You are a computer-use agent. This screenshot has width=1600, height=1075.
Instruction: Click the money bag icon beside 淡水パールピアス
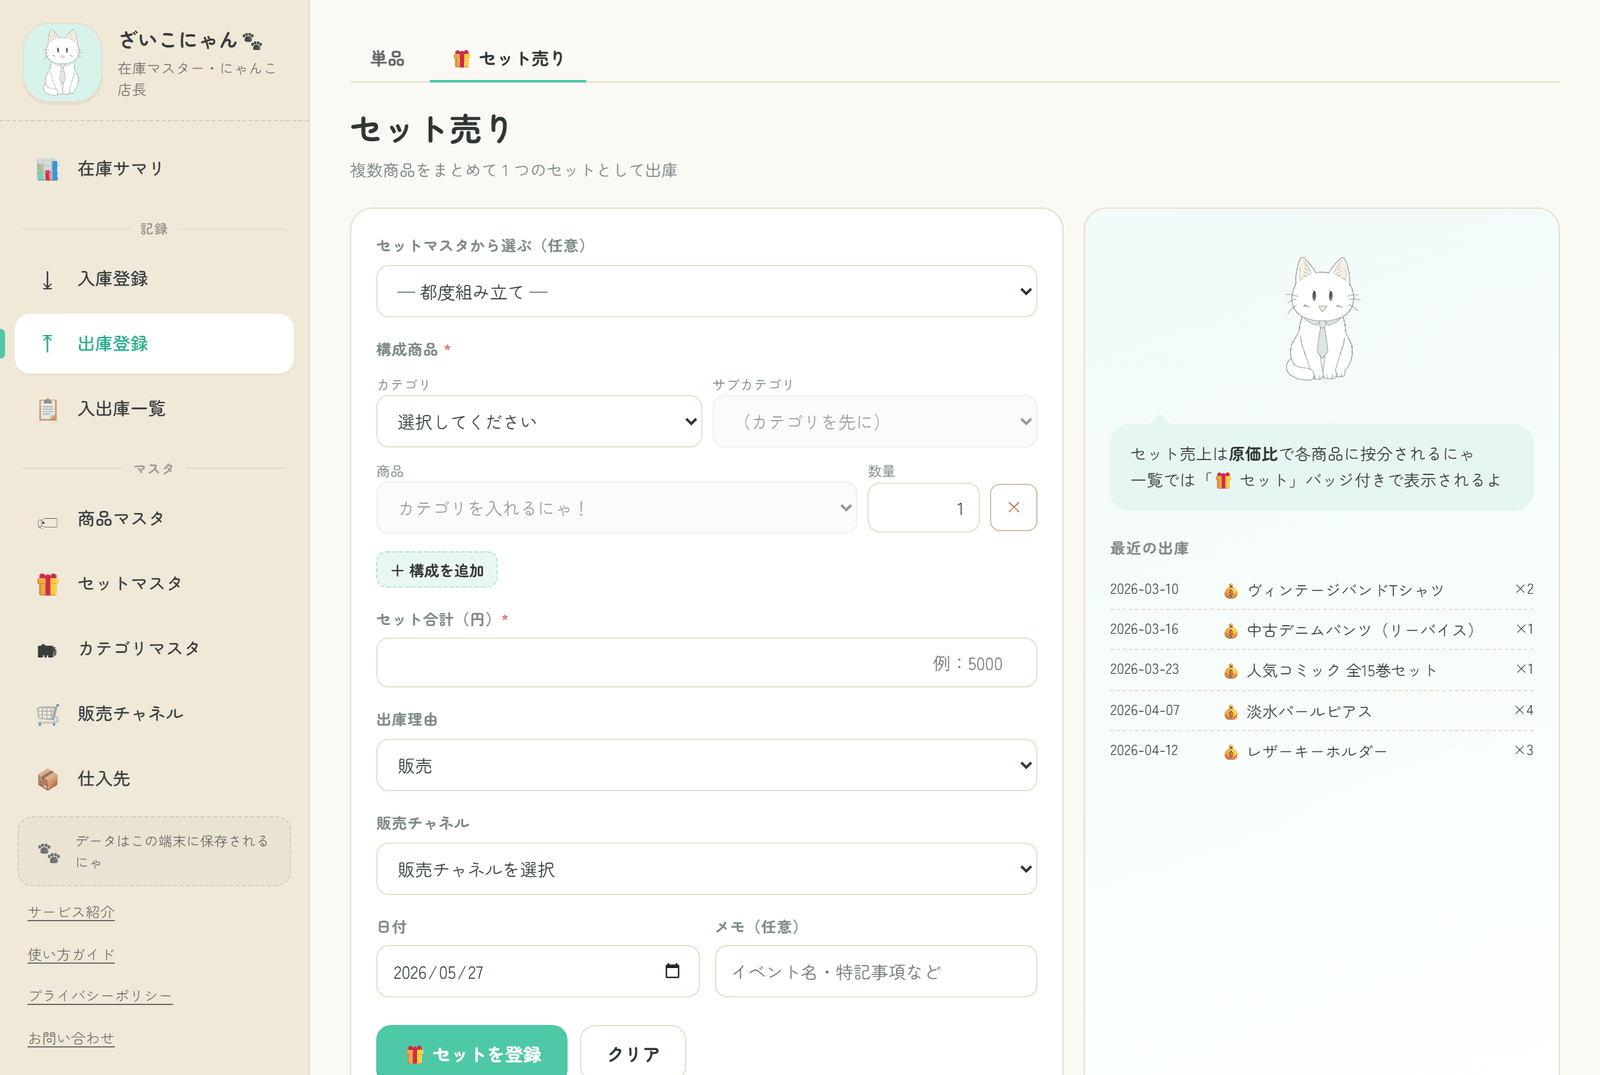1231,712
